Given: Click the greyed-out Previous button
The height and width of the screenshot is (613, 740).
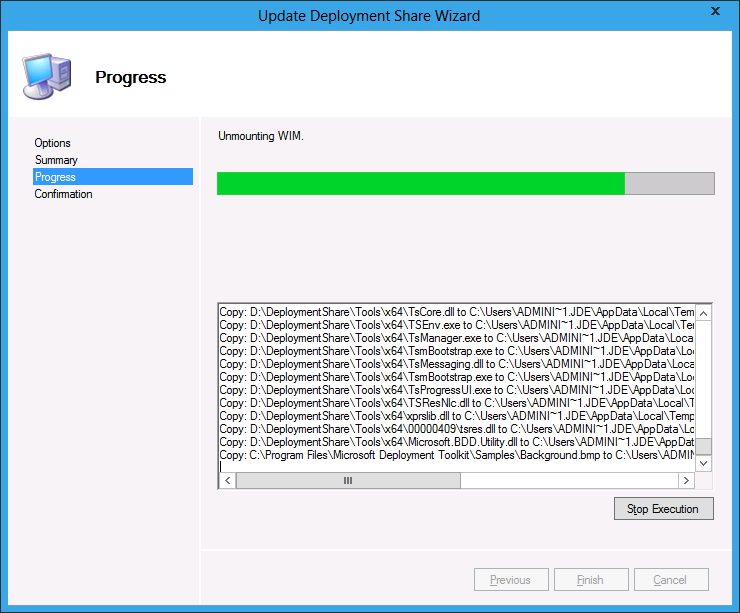Looking at the screenshot, I should pyautogui.click(x=510, y=580).
